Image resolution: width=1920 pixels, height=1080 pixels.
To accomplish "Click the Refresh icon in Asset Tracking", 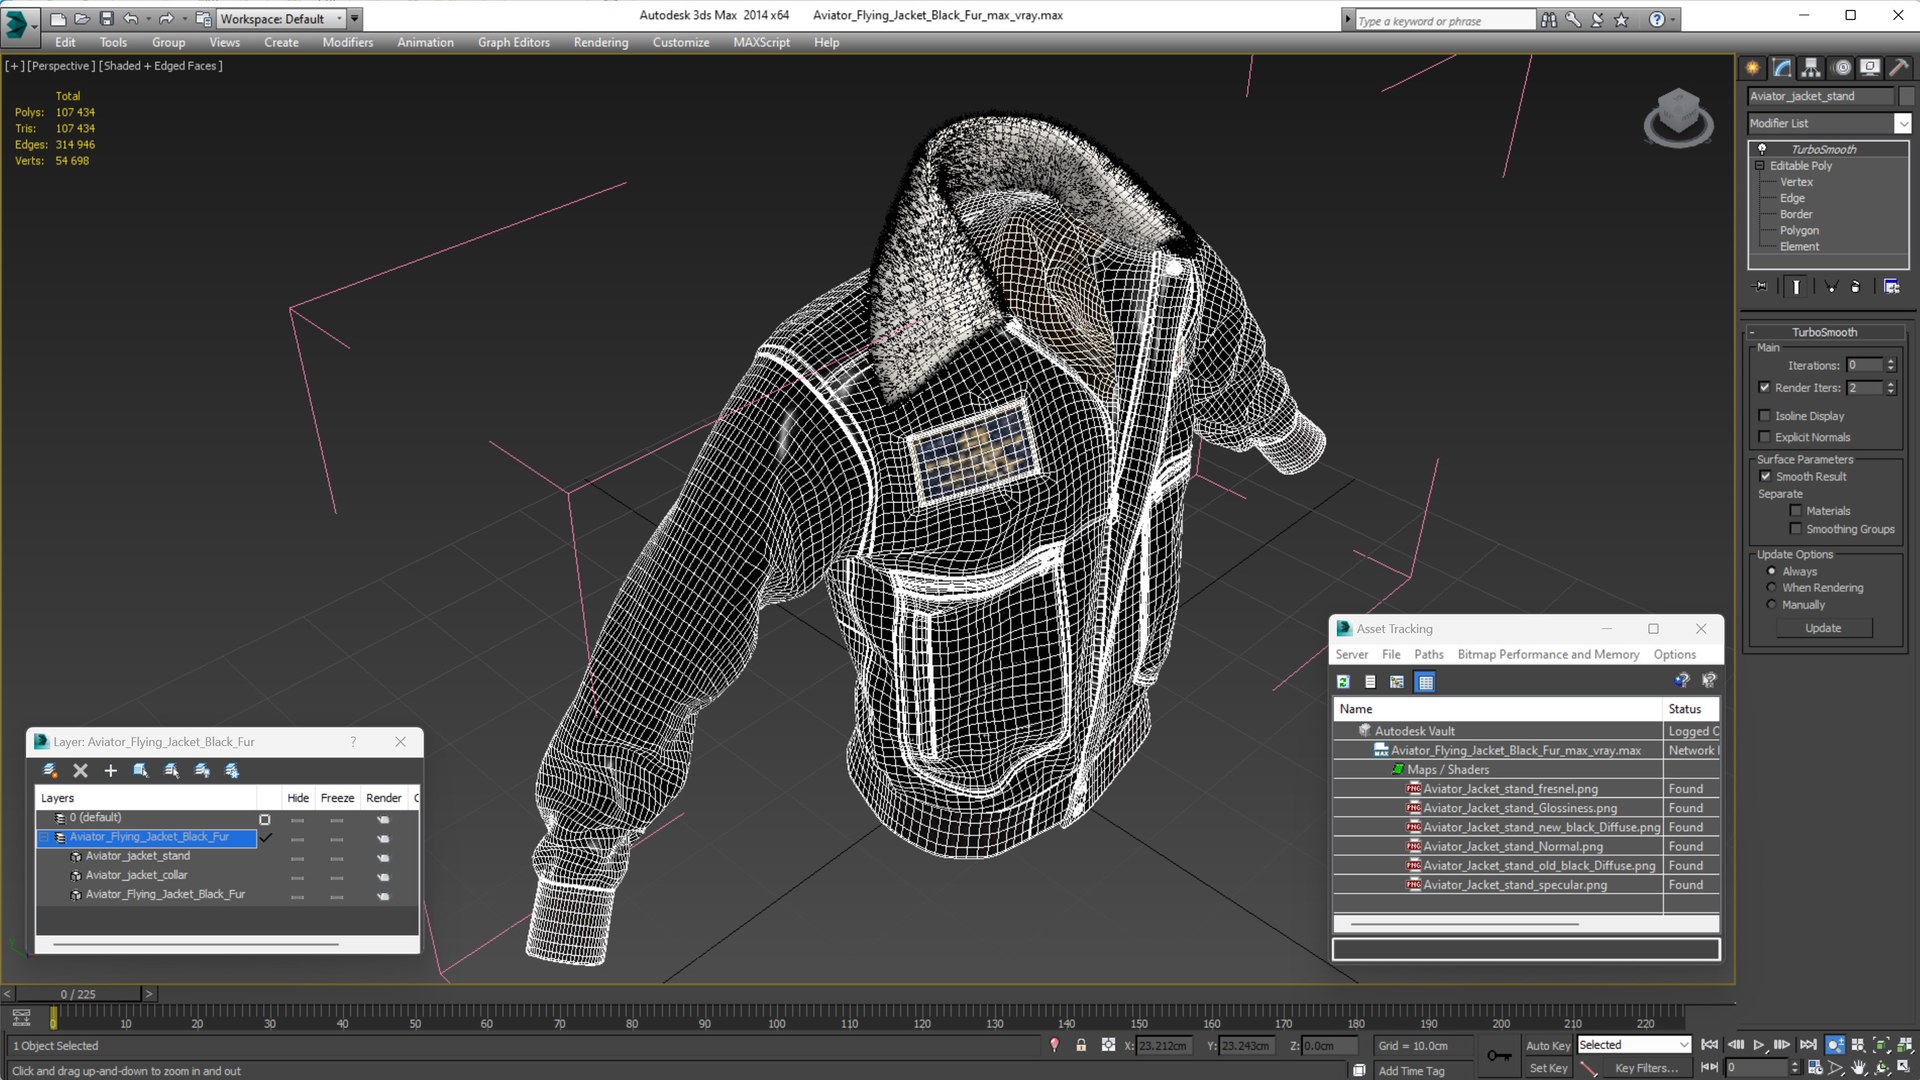I will [x=1343, y=682].
